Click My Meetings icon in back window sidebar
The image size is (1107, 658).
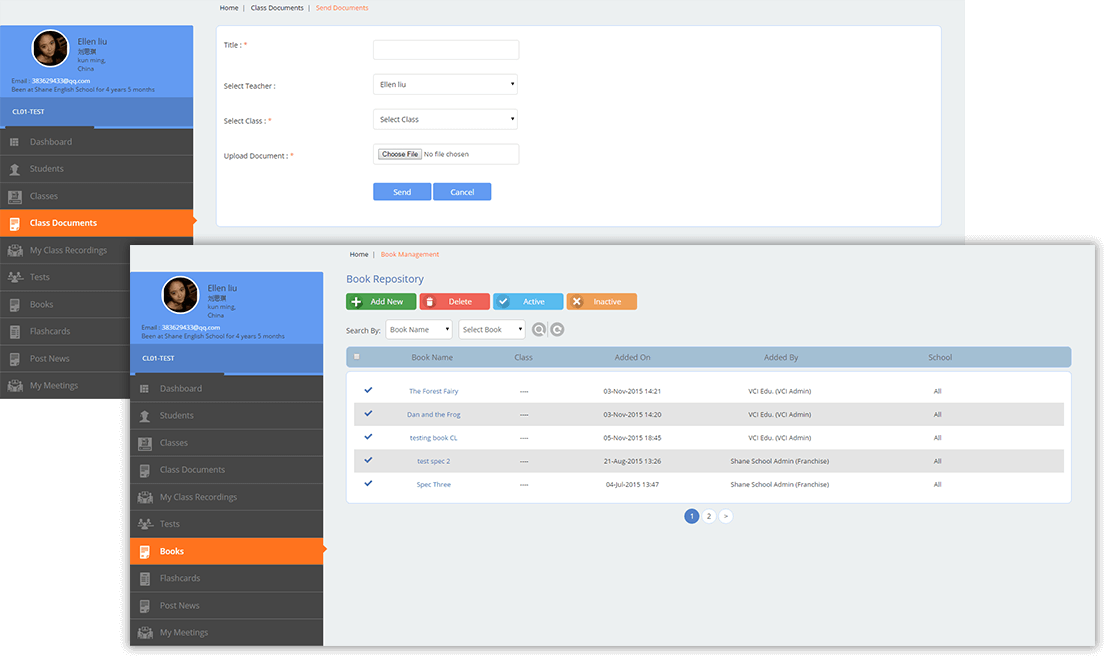tap(15, 386)
